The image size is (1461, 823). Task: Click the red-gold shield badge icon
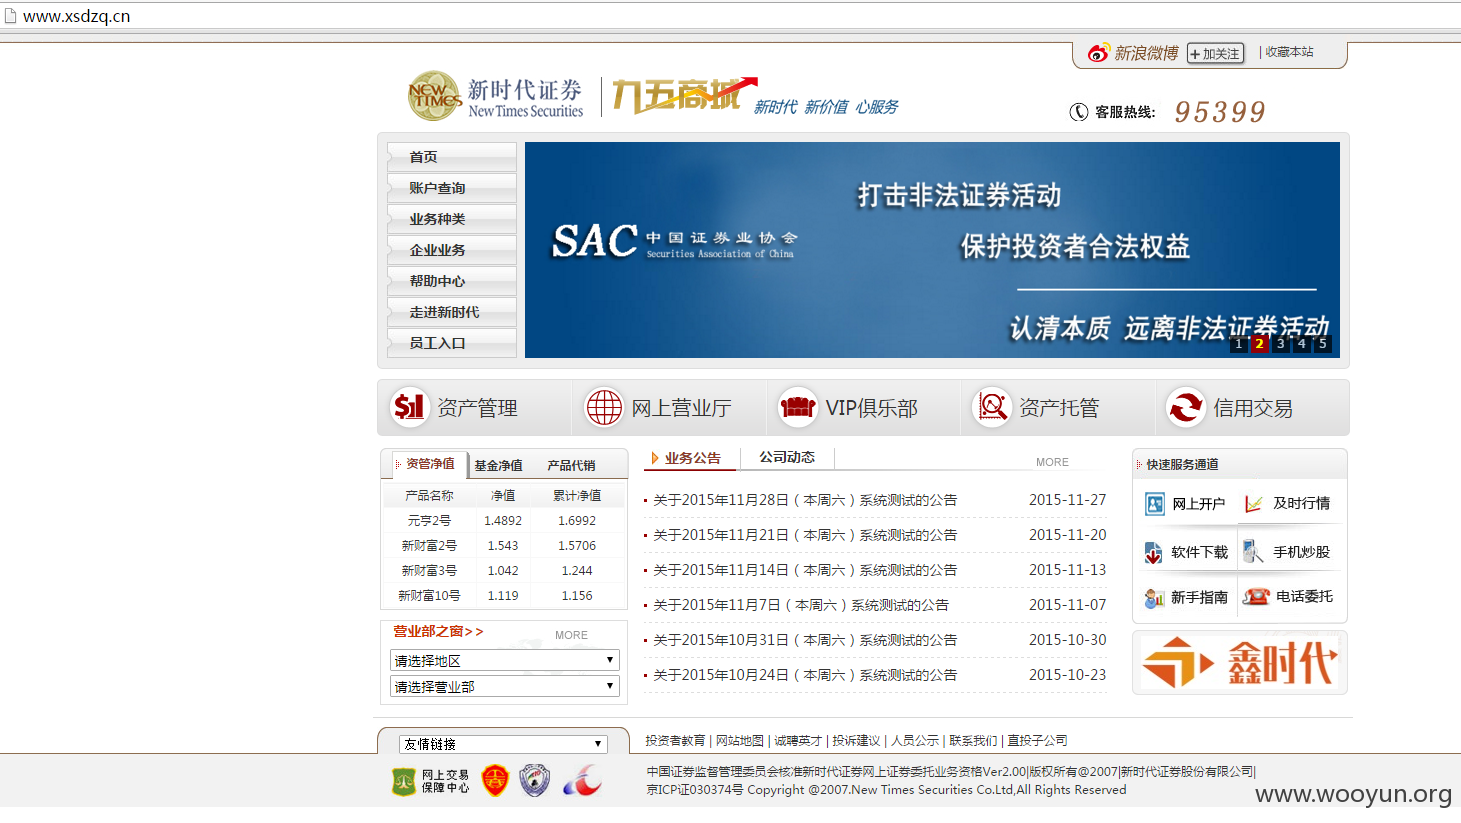495,780
